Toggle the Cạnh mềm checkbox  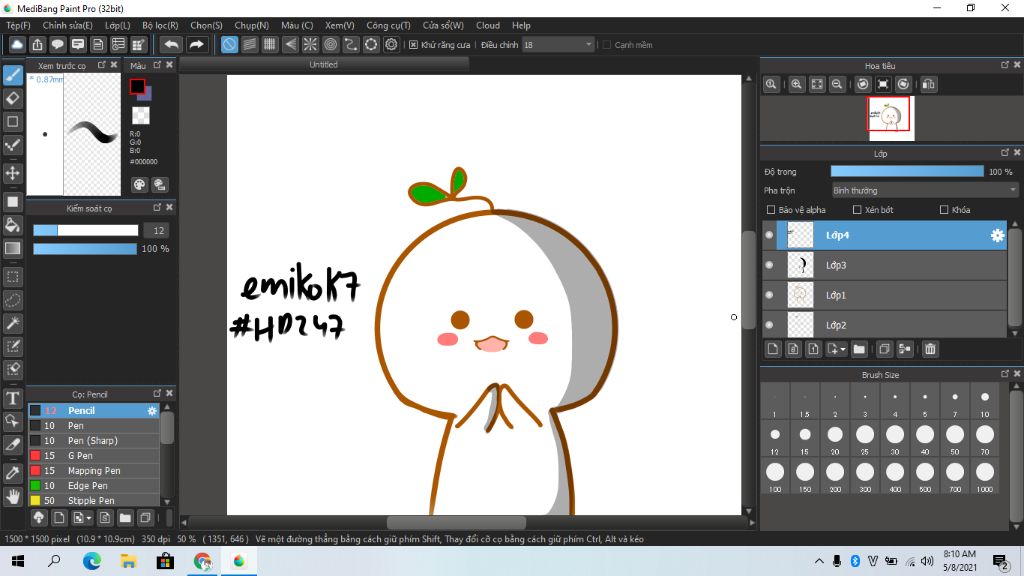pyautogui.click(x=607, y=44)
